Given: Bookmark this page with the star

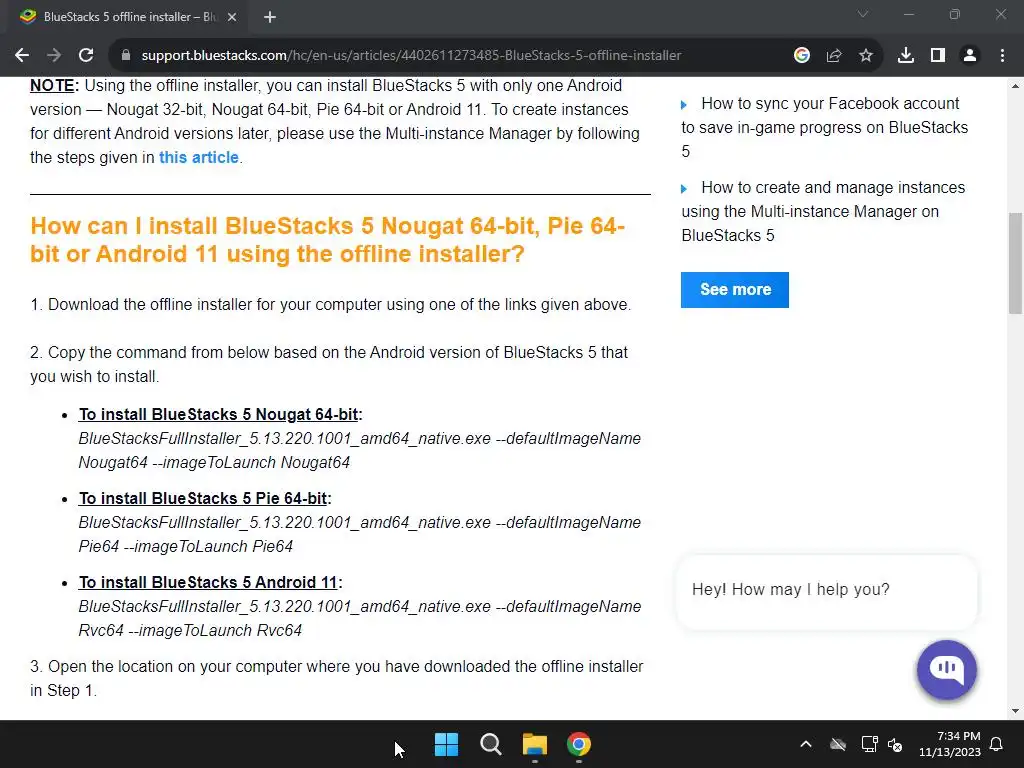Looking at the screenshot, I should (x=866, y=56).
